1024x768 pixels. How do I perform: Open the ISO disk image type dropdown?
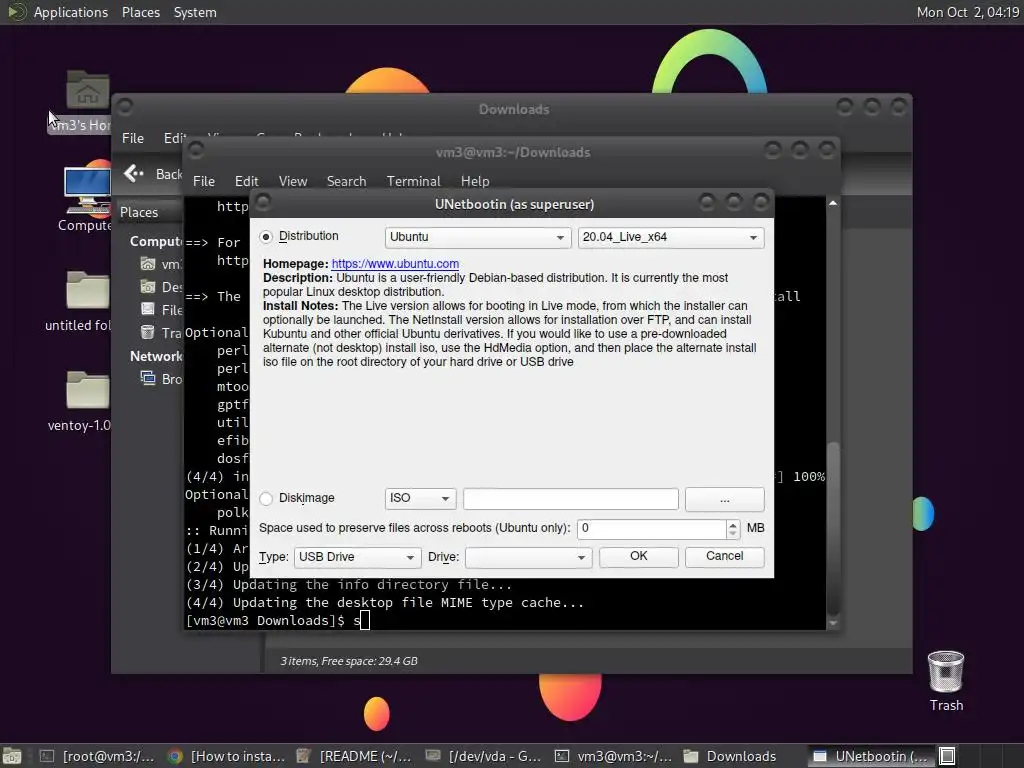420,498
